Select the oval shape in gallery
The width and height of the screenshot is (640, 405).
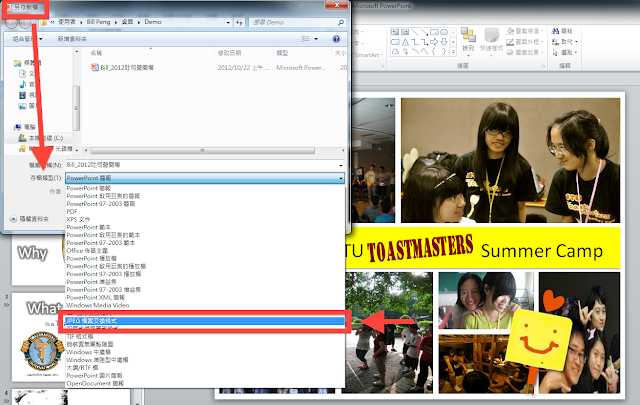coord(444,32)
